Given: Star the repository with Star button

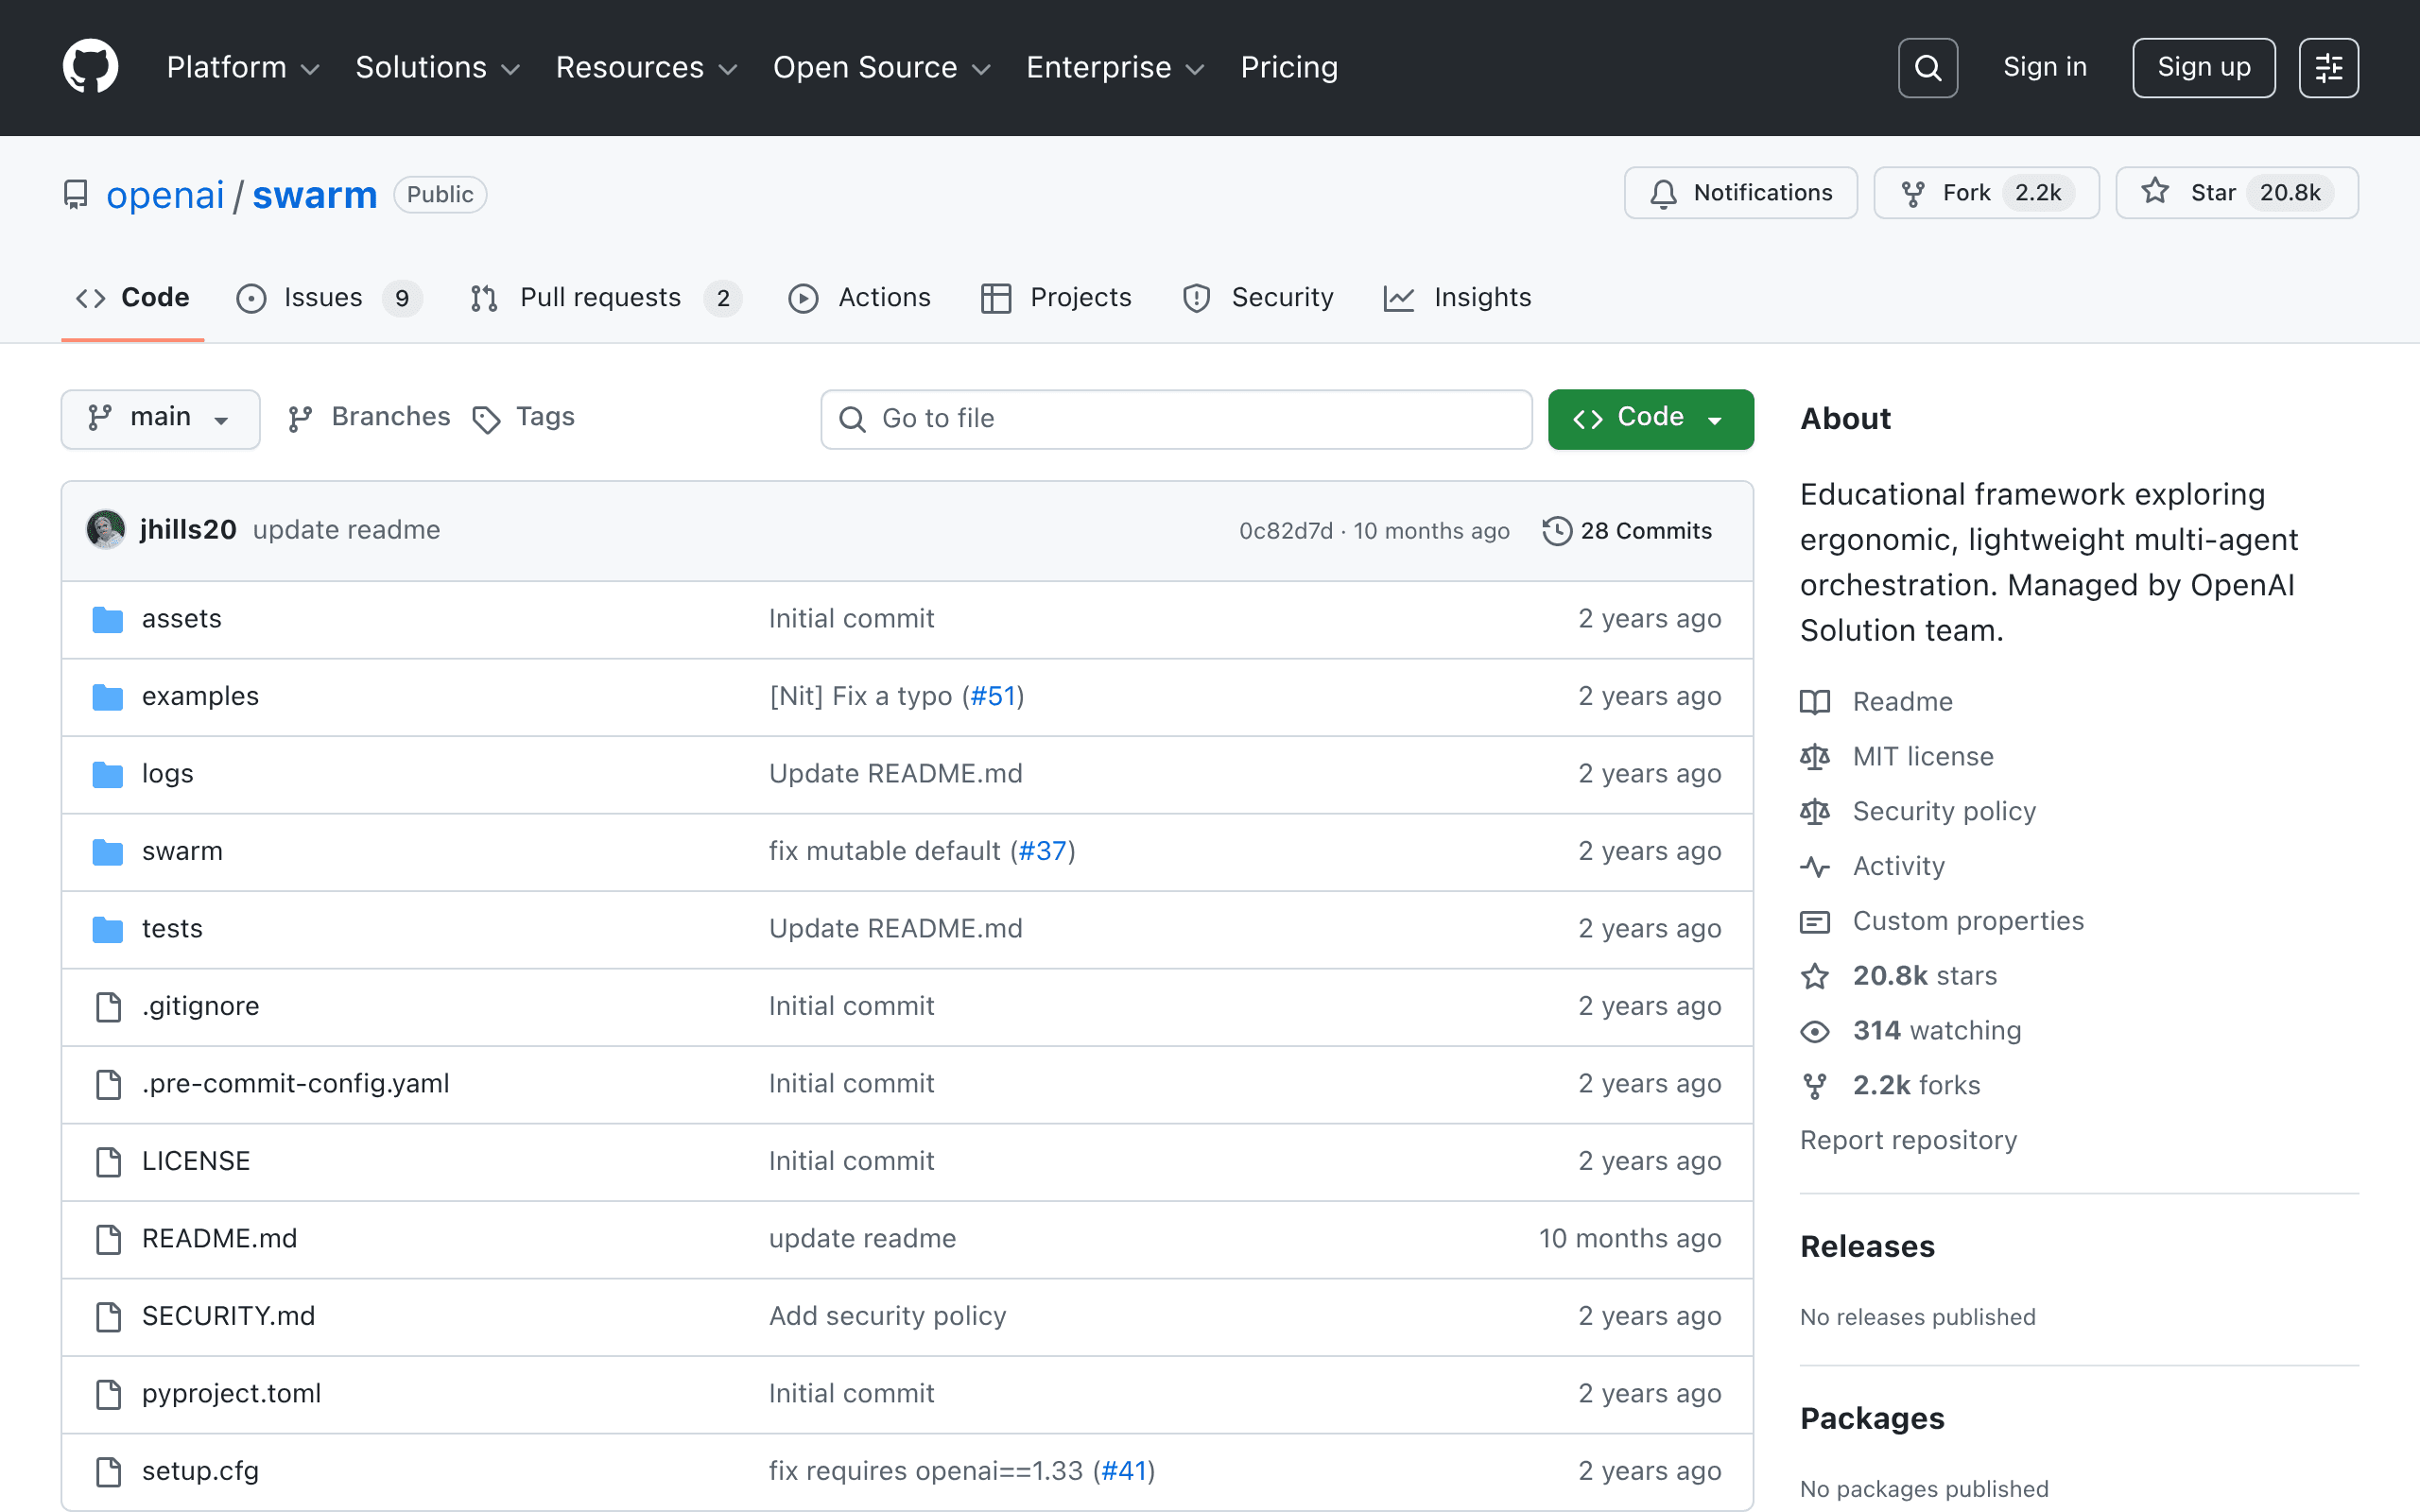Looking at the screenshot, I should (x=2237, y=193).
